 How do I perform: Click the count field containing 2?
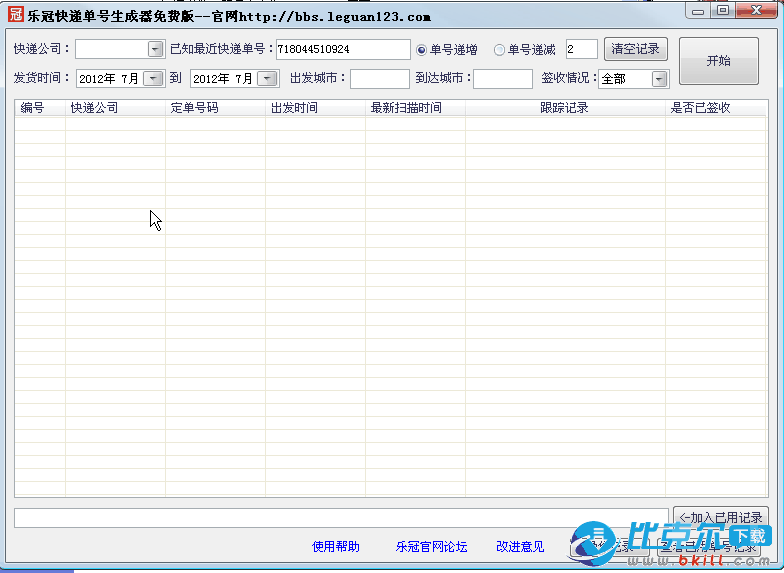[x=582, y=49]
